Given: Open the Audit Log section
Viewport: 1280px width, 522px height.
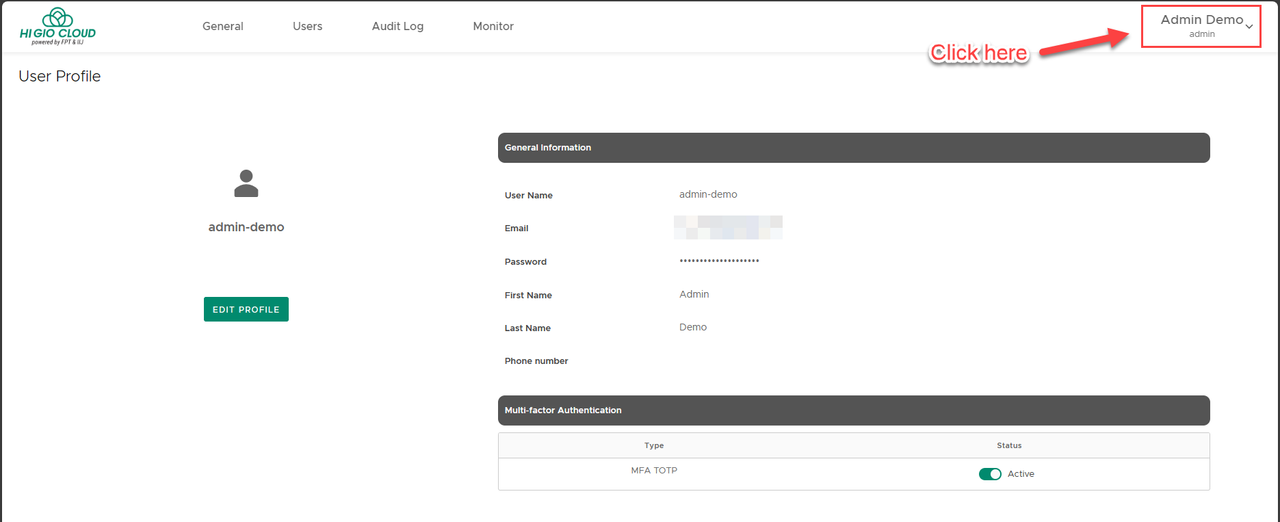Looking at the screenshot, I should pyautogui.click(x=398, y=26).
